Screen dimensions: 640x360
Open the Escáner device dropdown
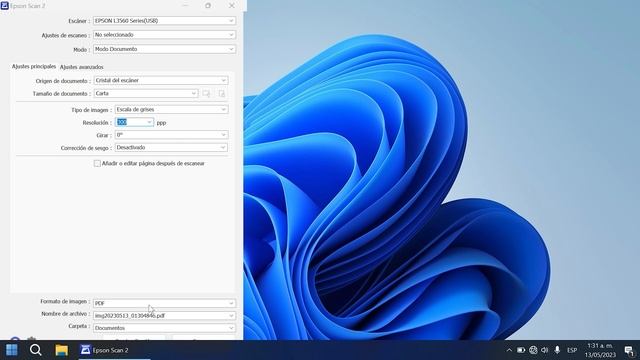tap(164, 21)
